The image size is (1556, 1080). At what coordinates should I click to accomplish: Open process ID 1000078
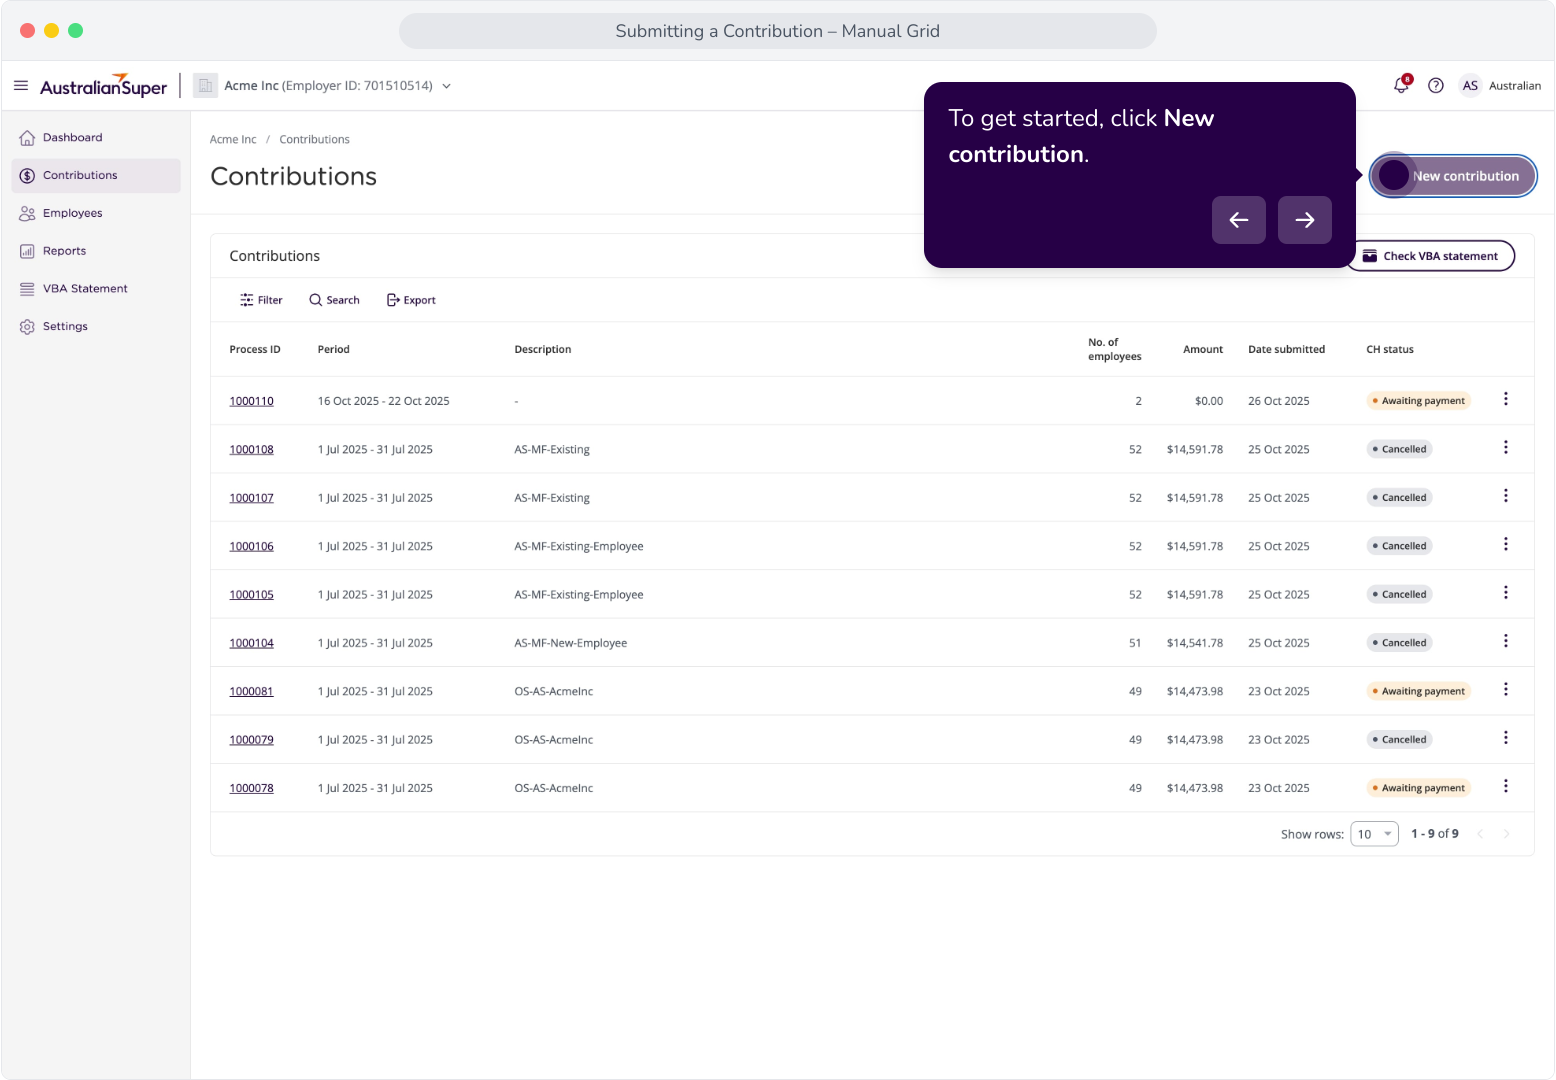(251, 789)
